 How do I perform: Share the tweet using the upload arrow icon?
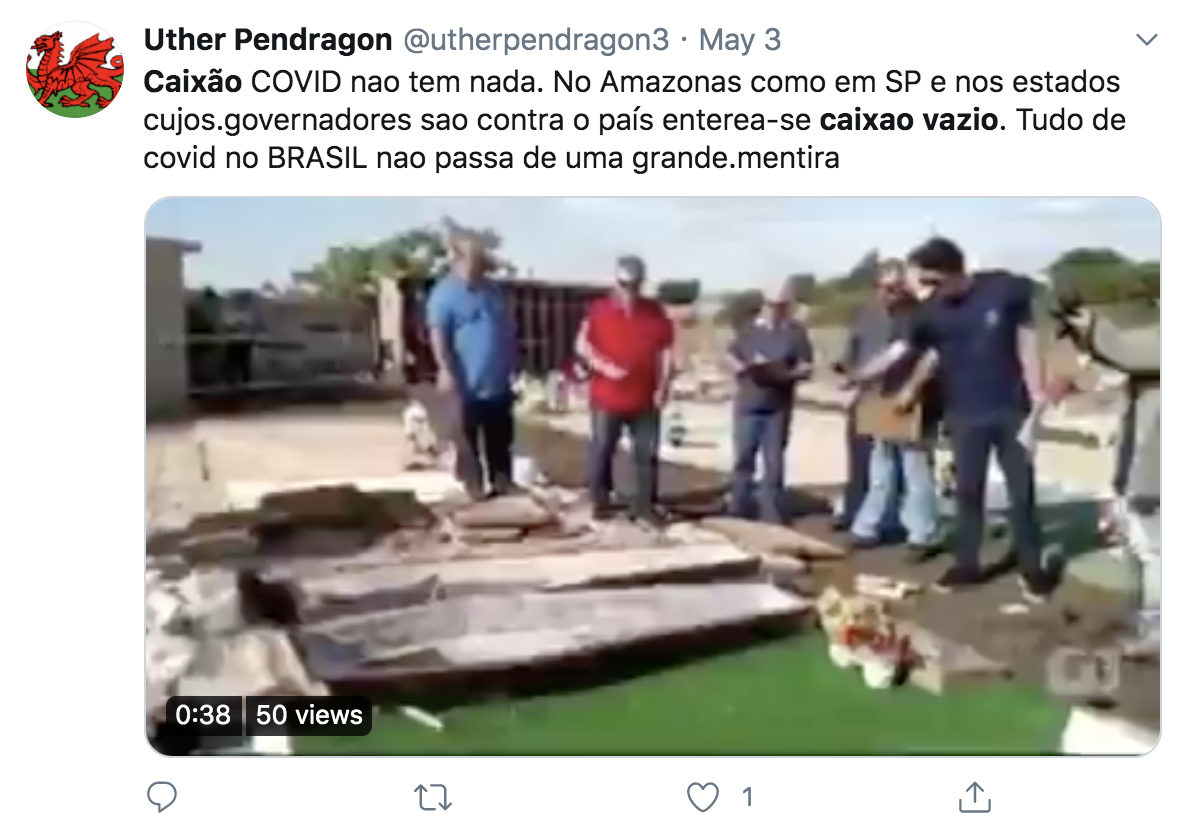click(x=975, y=797)
